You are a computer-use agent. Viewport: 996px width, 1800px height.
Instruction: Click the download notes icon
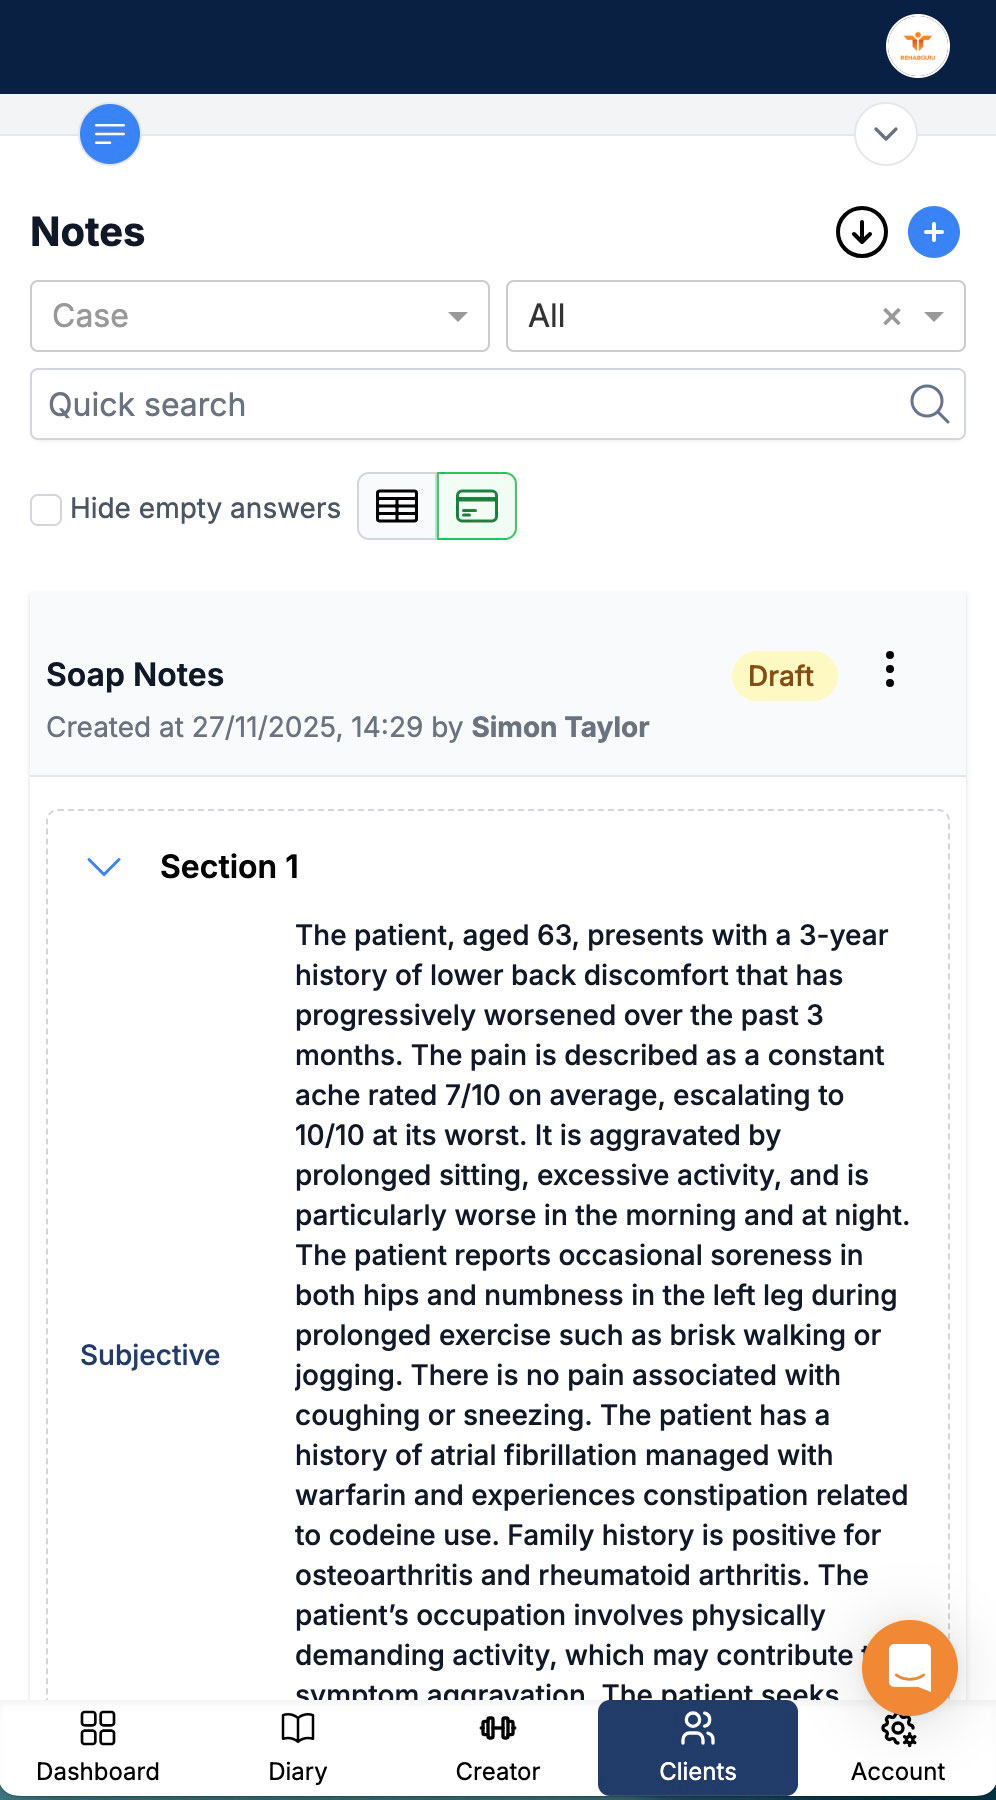861,231
